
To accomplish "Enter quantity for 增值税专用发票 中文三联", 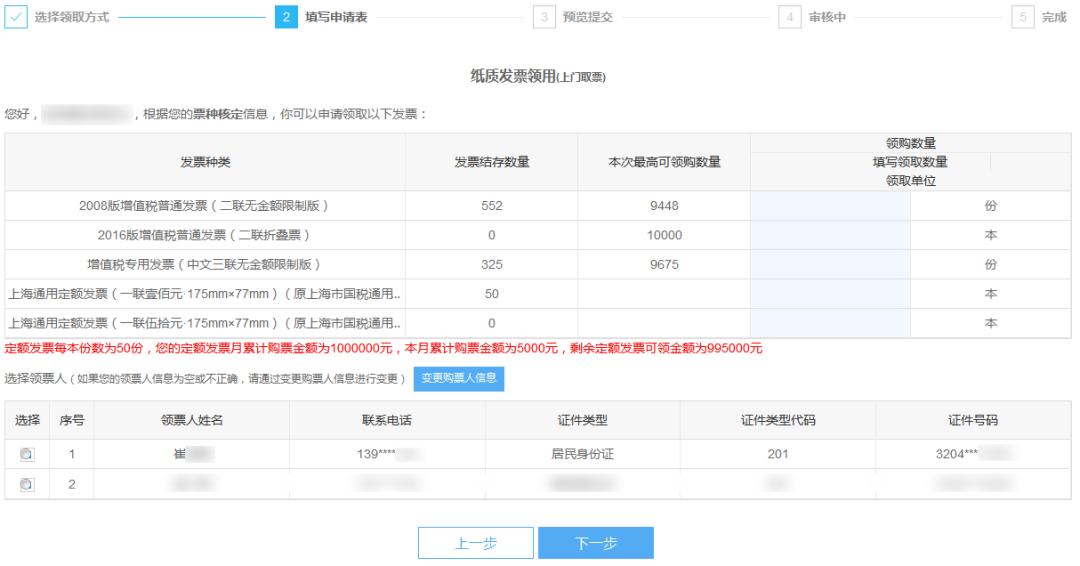I will pos(830,265).
